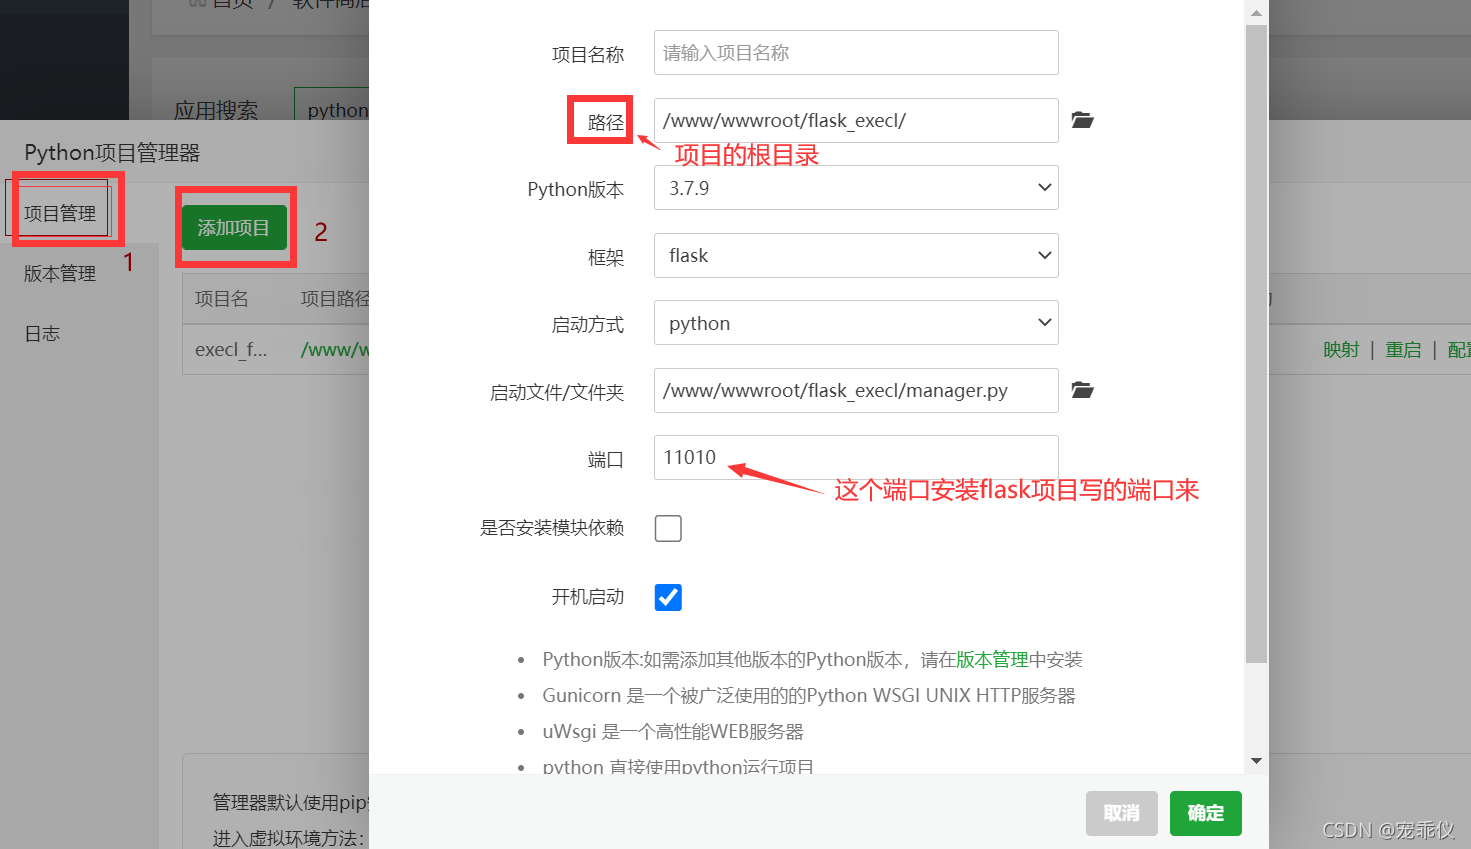This screenshot has width=1471, height=849.
Task: Click the scrollbar's down arrow
Action: coord(1256,760)
